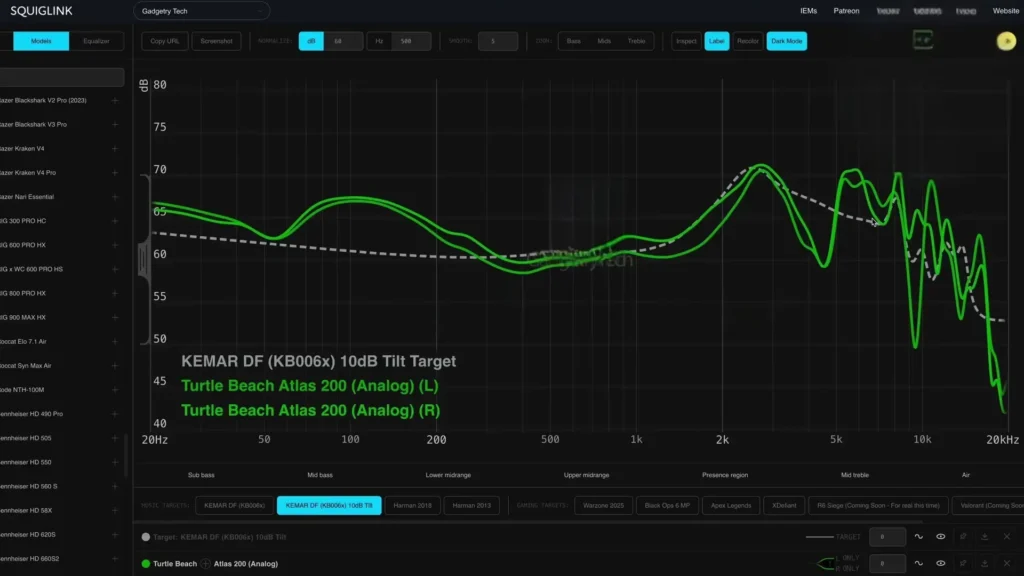This screenshot has height=576, width=1024.
Task: Toggle visibility eye of Target row
Action: coord(940,537)
